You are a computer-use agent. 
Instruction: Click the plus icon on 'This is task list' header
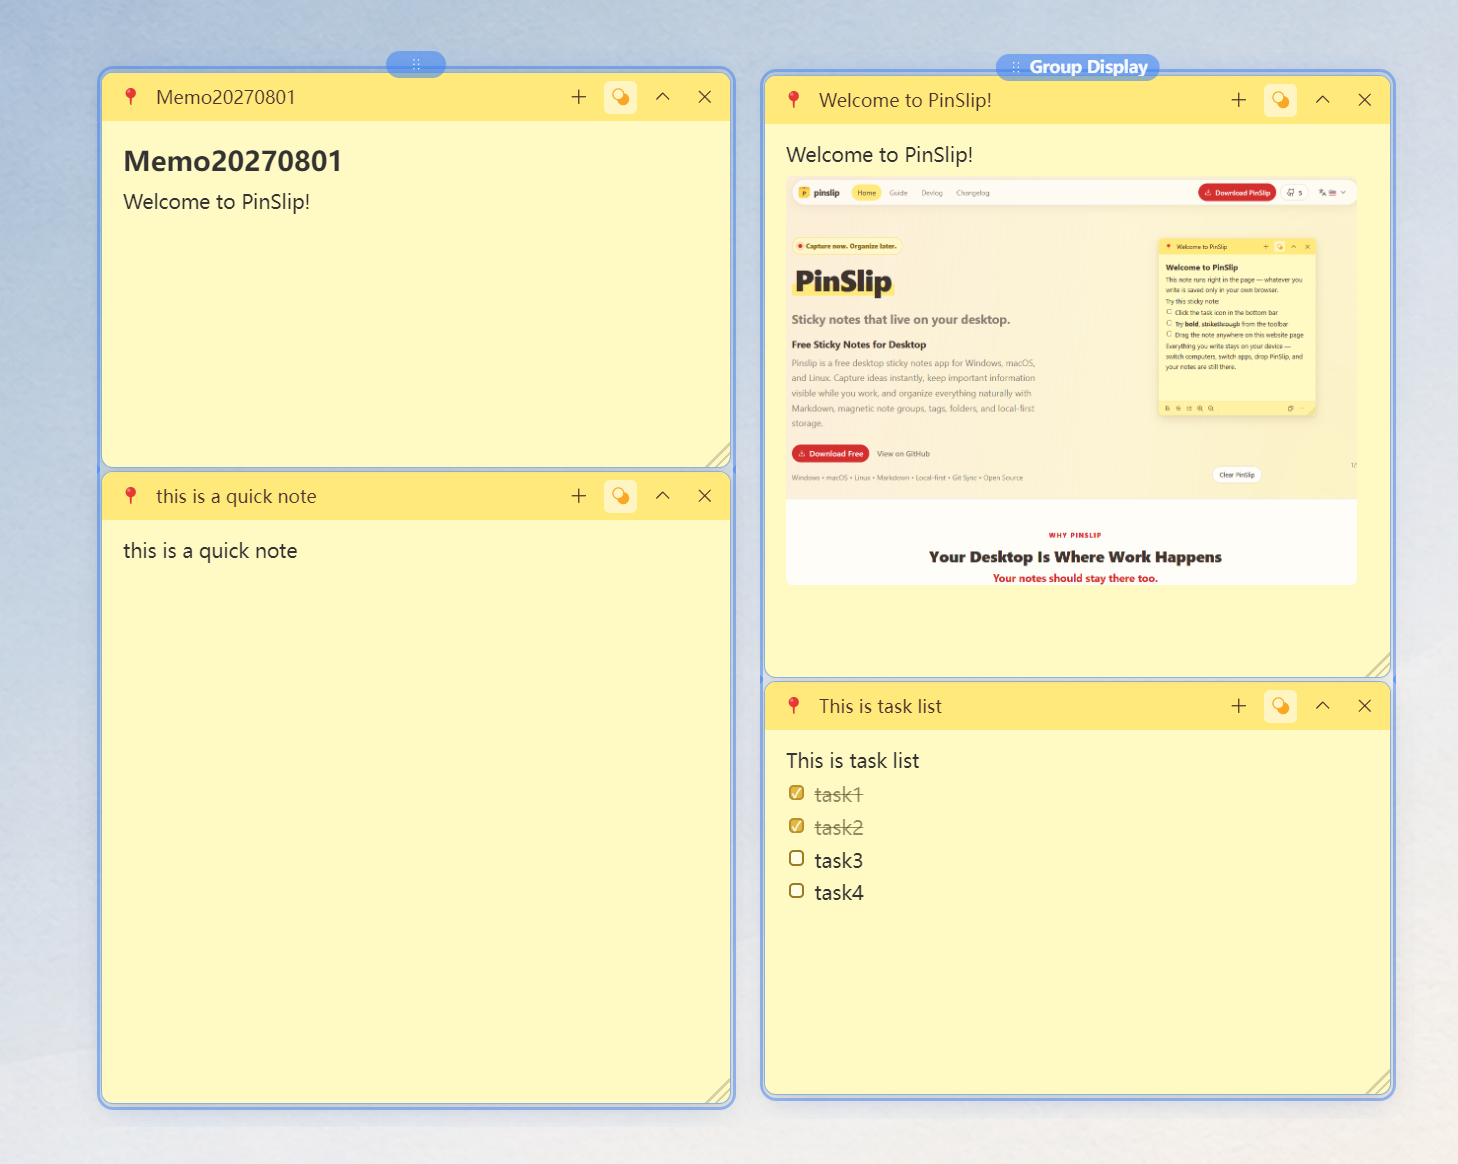tap(1239, 706)
